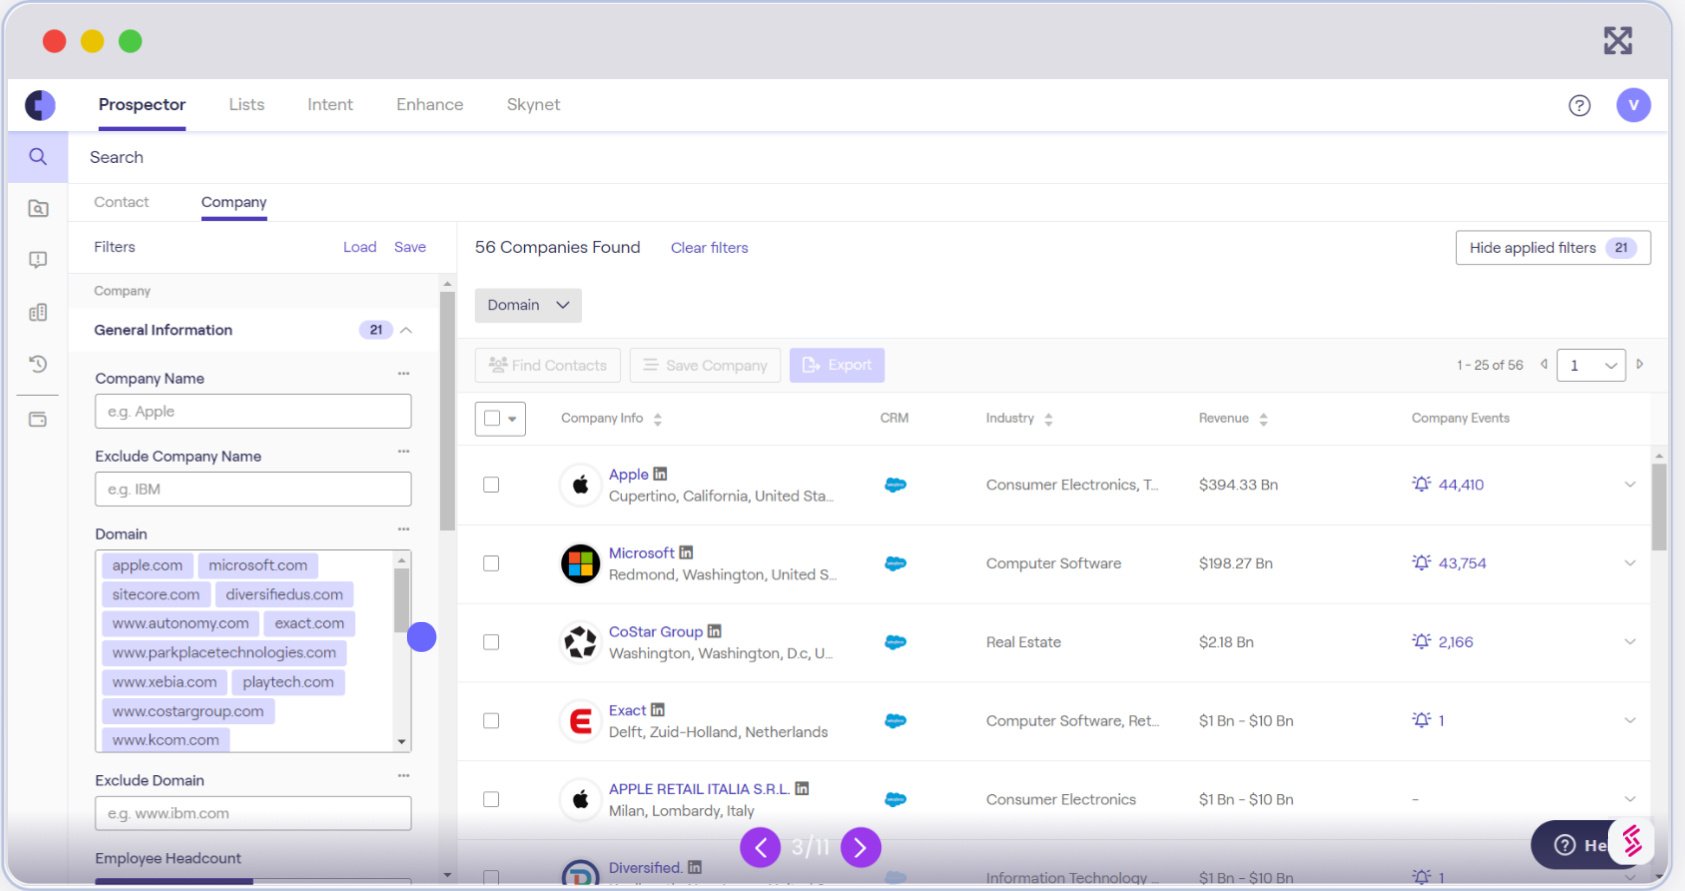This screenshot has height=891, width=1685.
Task: Click Hide applied filters button
Action: click(x=1553, y=248)
